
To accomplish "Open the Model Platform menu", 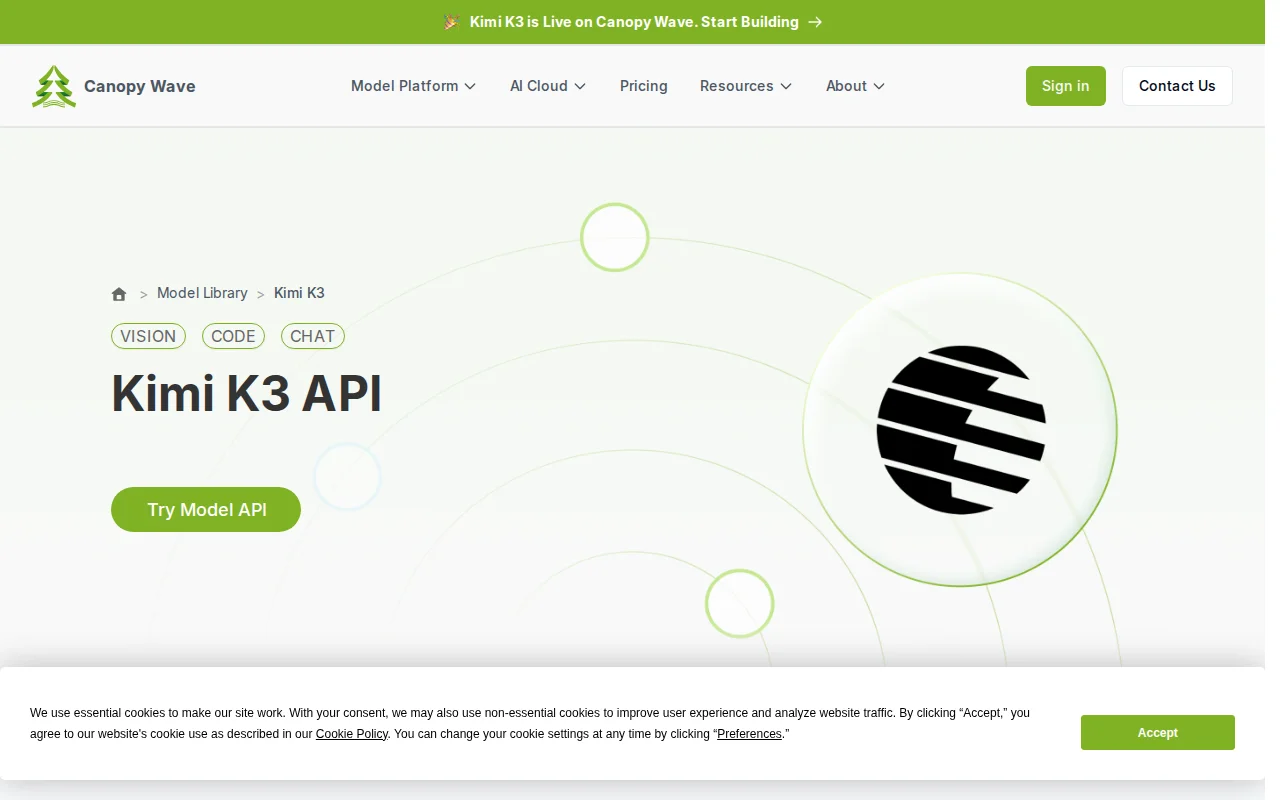I will point(414,86).
